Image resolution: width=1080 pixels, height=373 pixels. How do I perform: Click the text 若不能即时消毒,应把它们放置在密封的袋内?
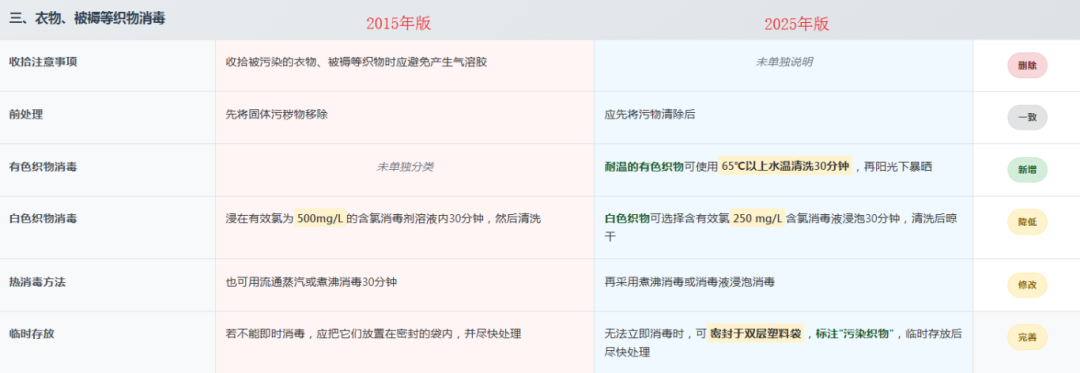342,334
